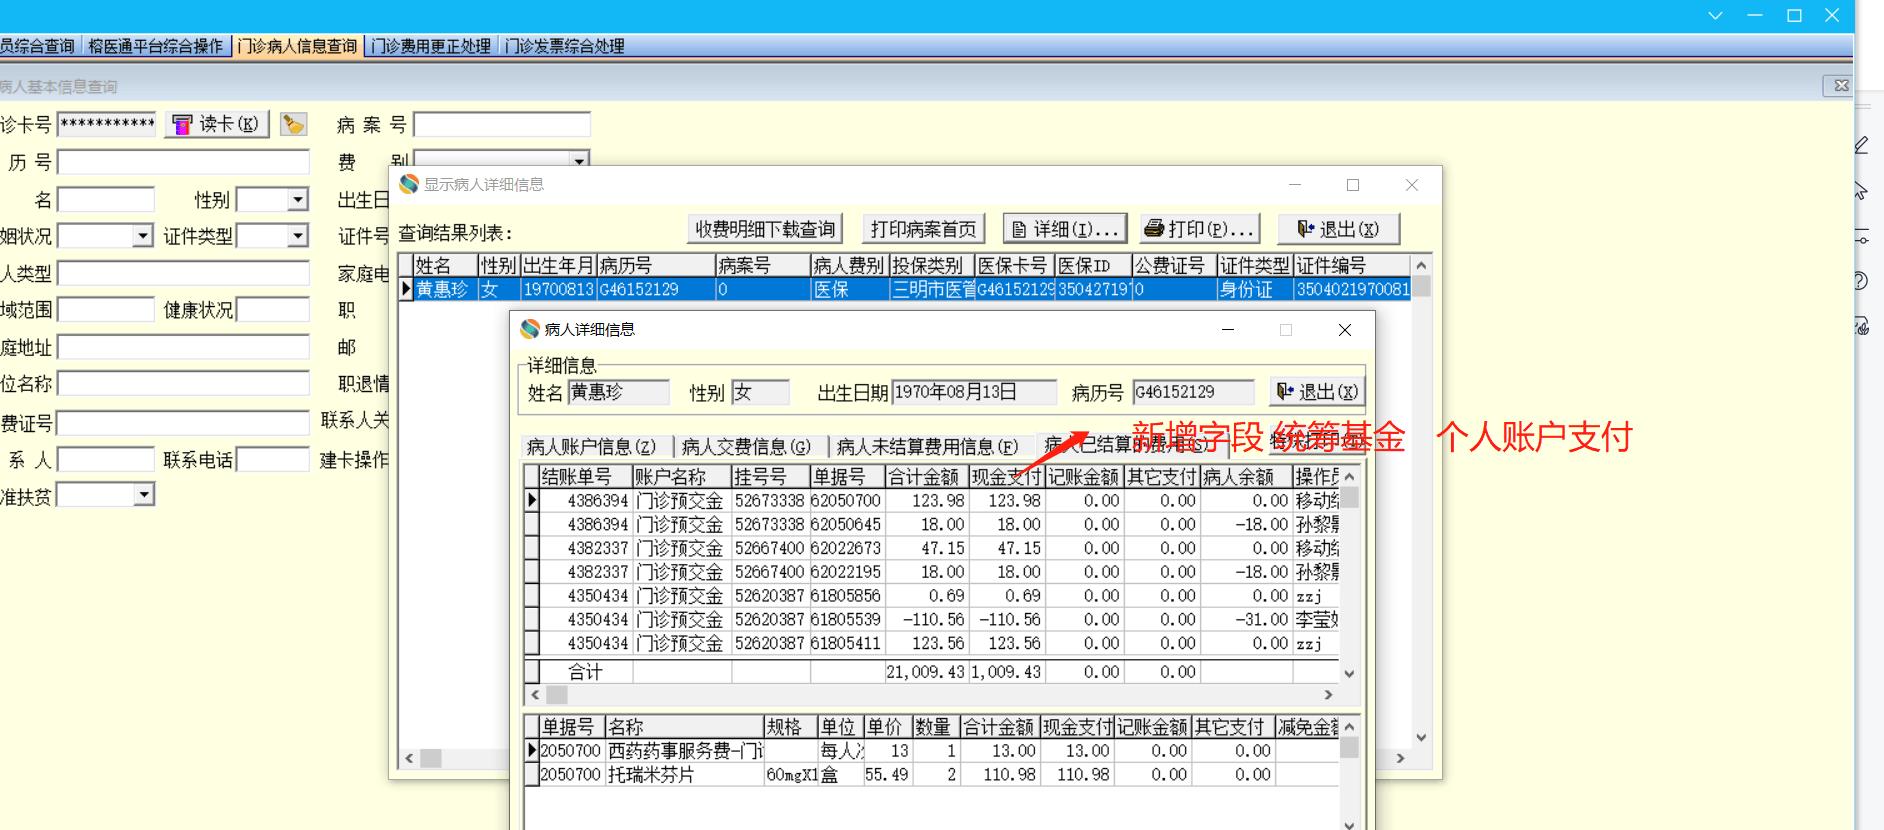
Task: Select the pen tool on the right sidebar
Action: 1861,146
